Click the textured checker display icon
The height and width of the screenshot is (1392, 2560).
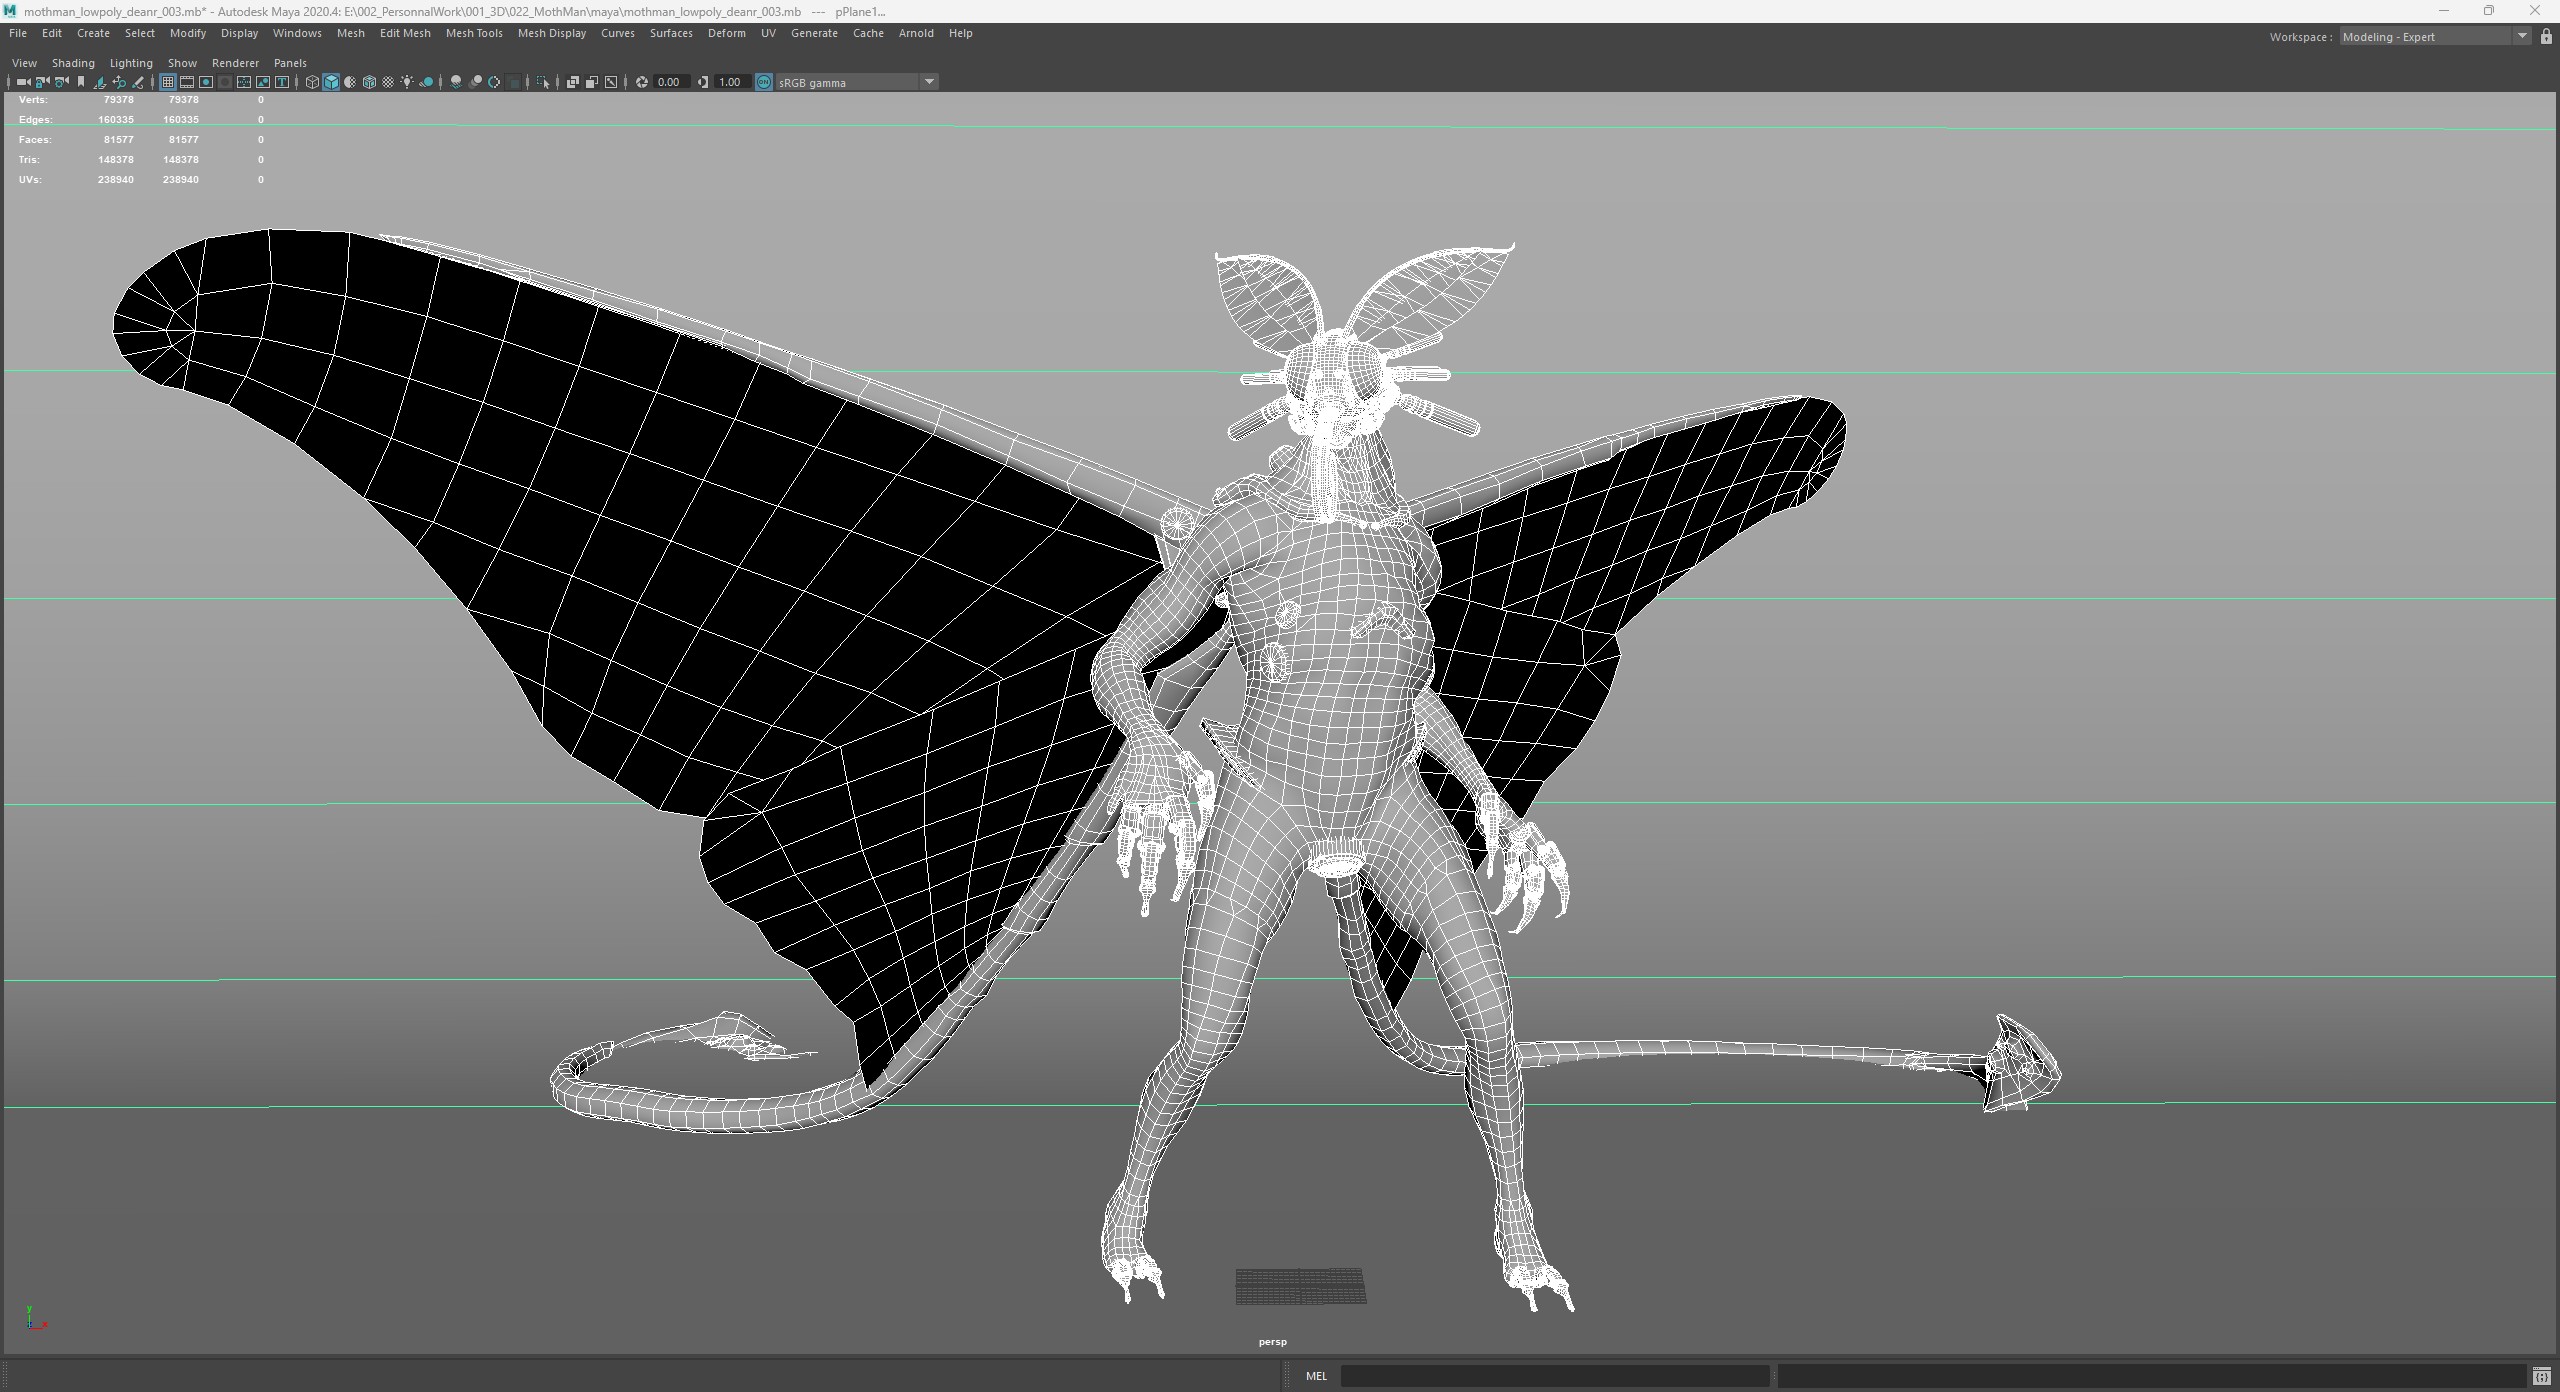pos(388,82)
